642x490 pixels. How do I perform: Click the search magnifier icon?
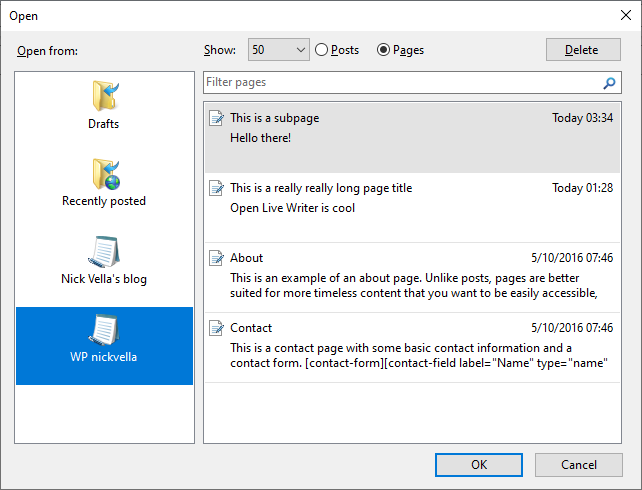(x=609, y=83)
